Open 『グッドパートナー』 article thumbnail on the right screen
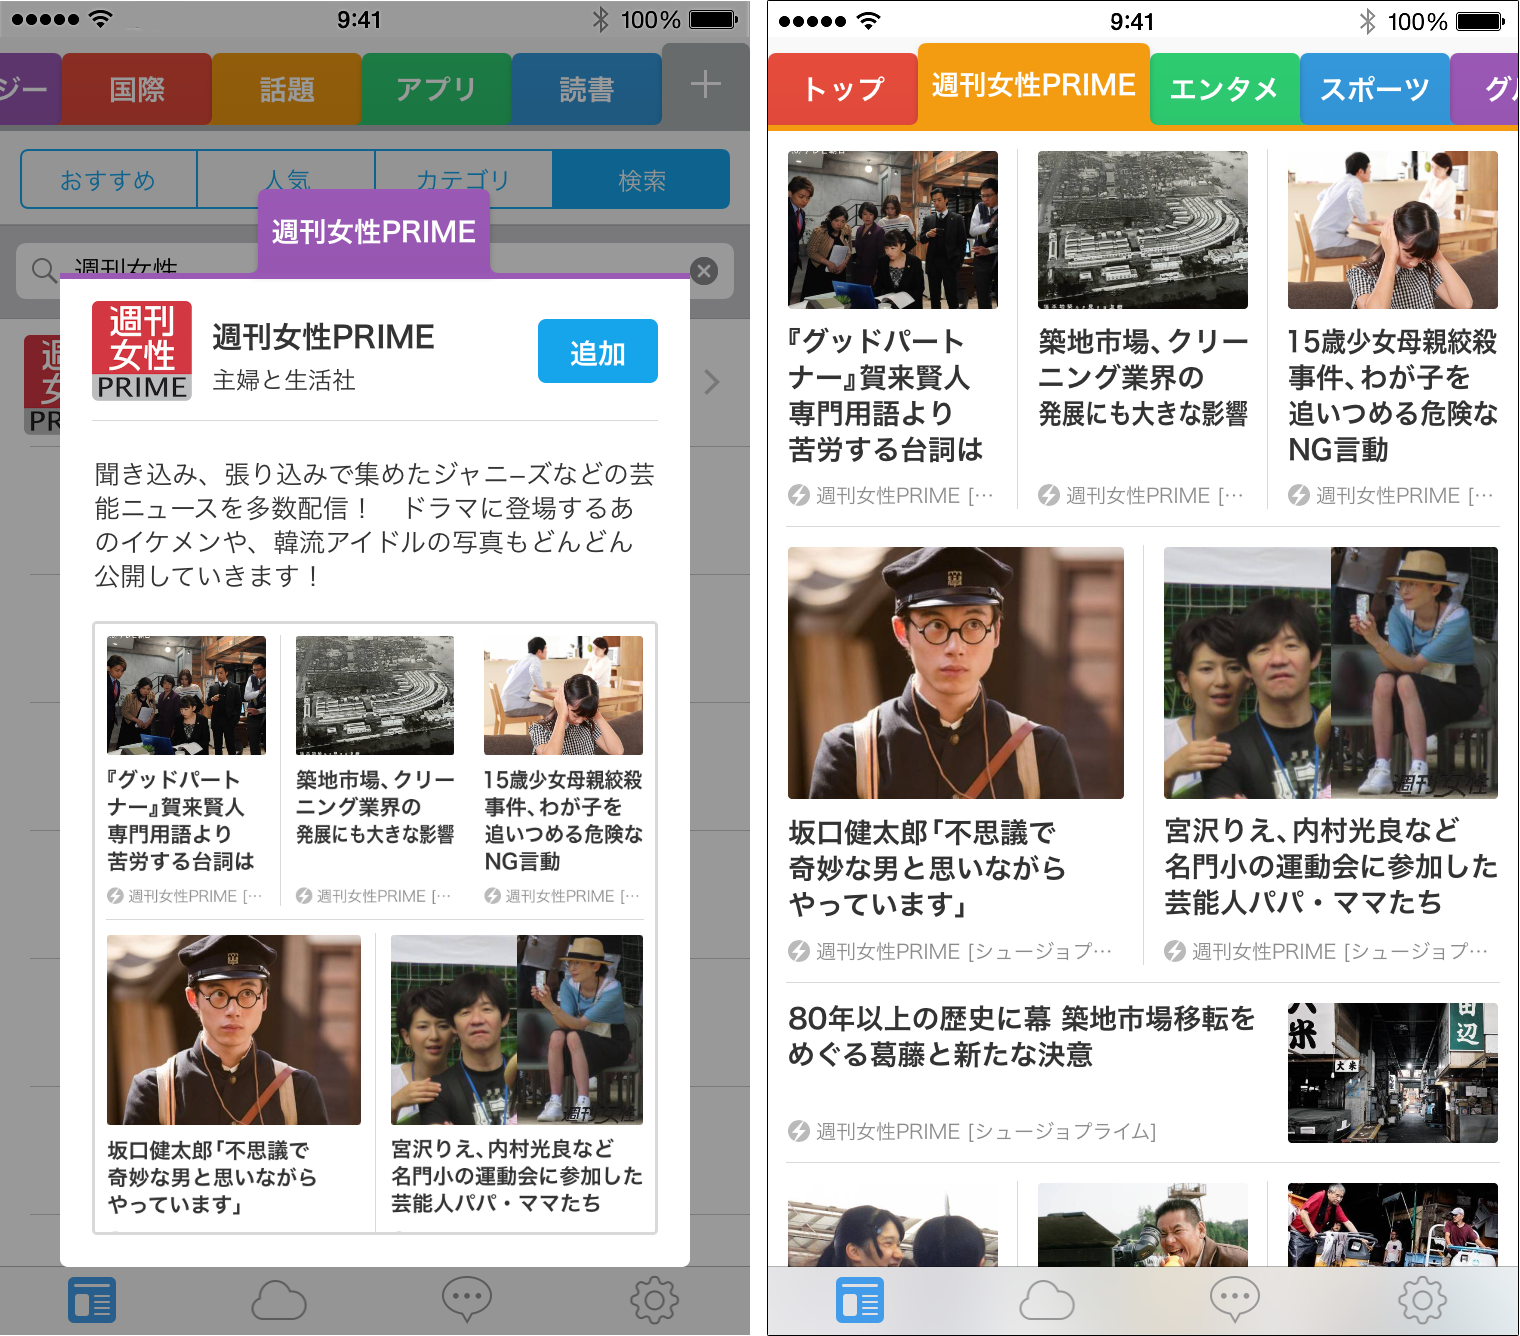The width and height of the screenshot is (1520, 1336). pos(893,230)
